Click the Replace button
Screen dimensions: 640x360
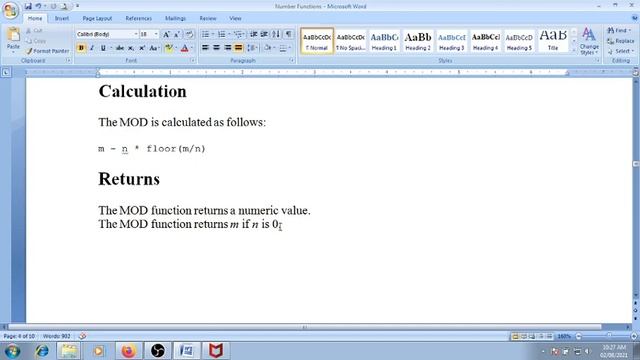[x=620, y=41]
